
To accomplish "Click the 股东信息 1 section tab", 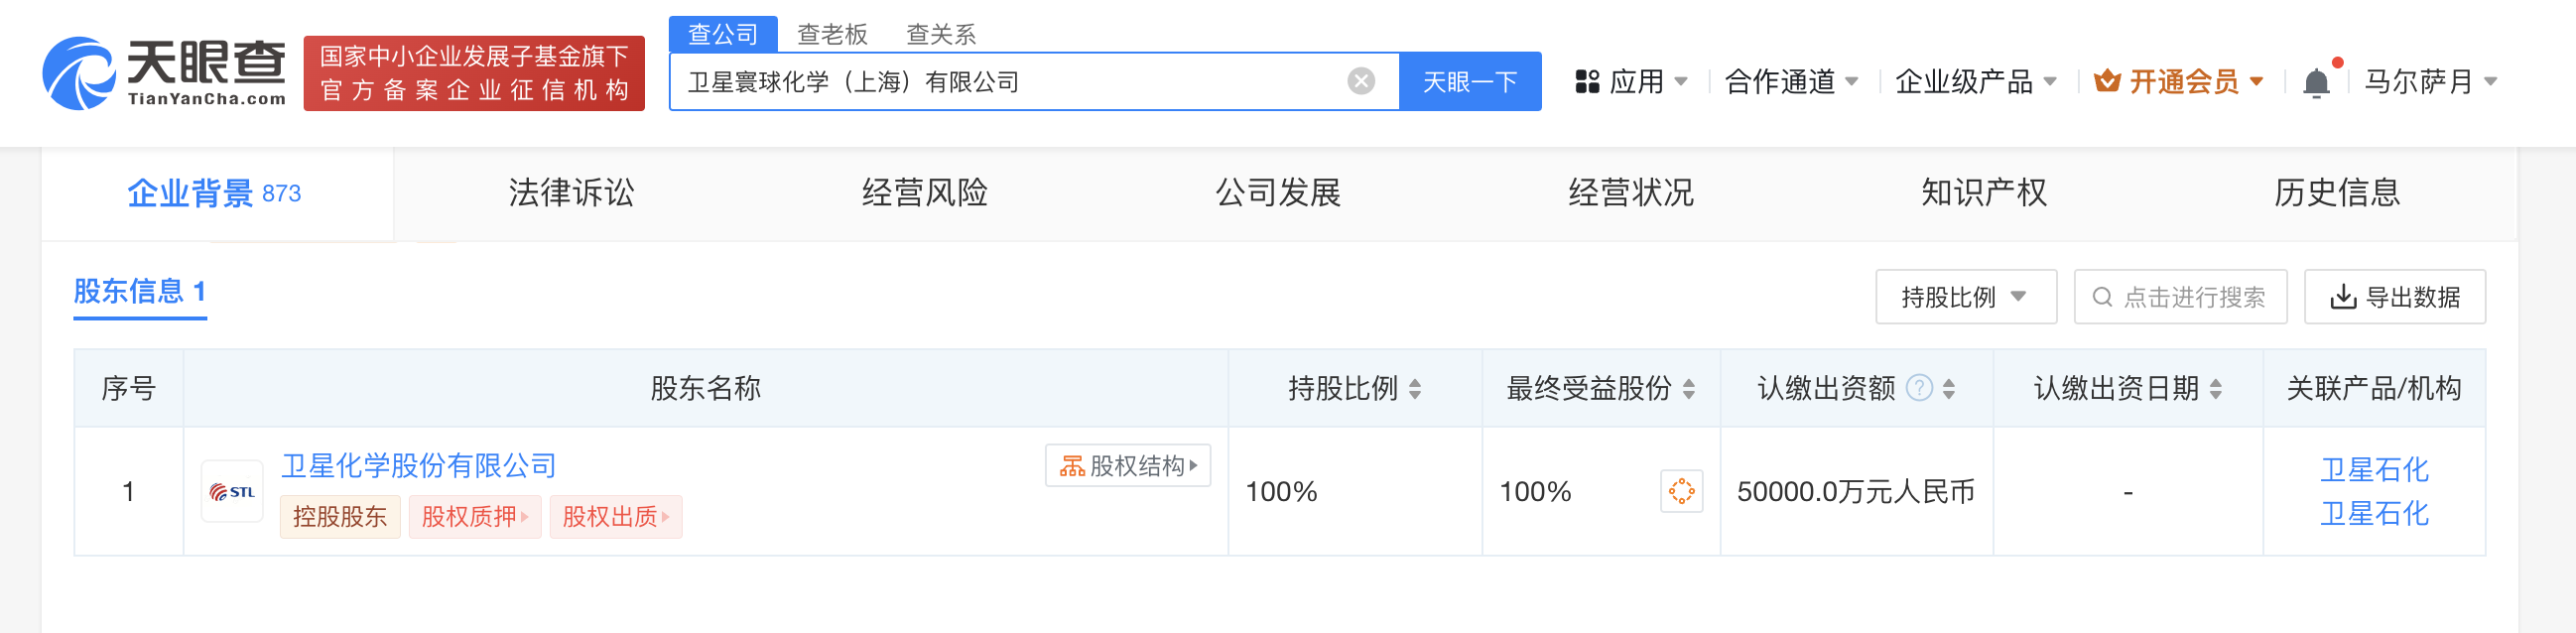I will [x=140, y=292].
